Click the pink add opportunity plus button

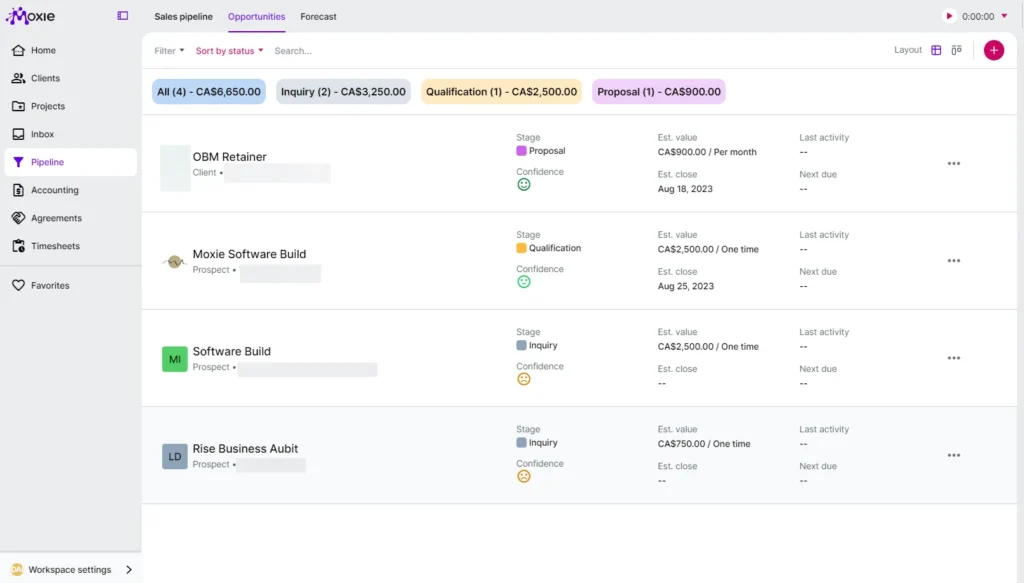[x=993, y=50]
